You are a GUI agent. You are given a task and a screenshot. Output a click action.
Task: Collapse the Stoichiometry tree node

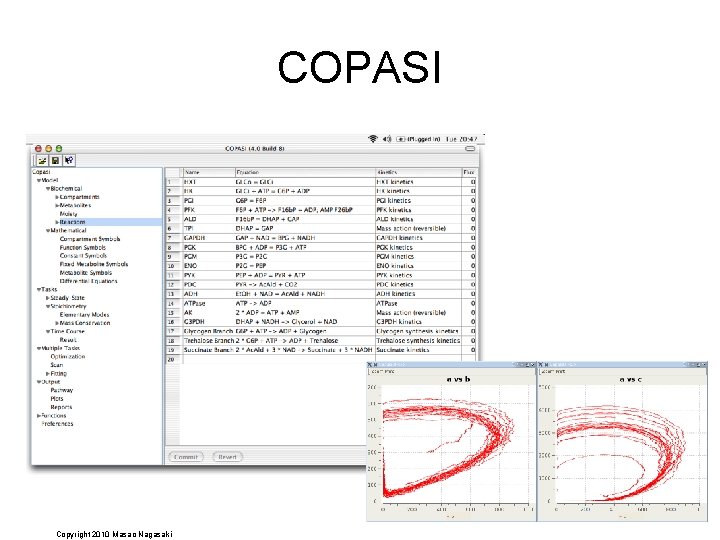(x=48, y=306)
